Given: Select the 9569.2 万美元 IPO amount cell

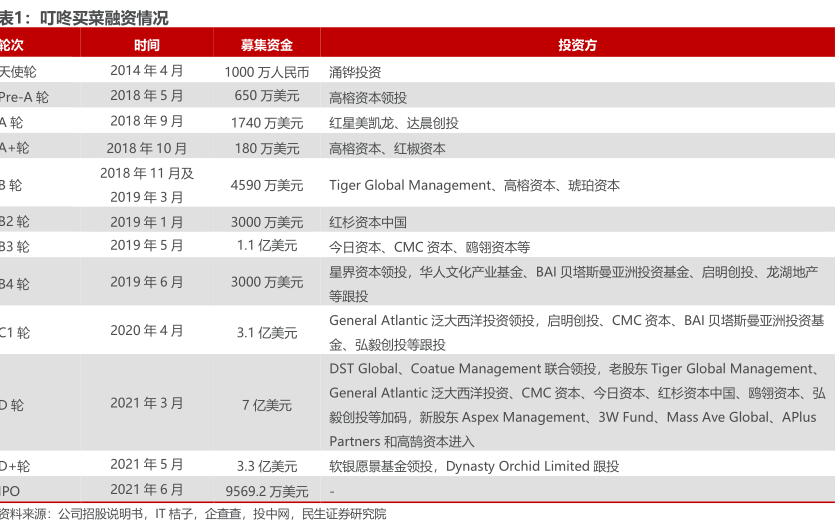Looking at the screenshot, I should 266,491.
